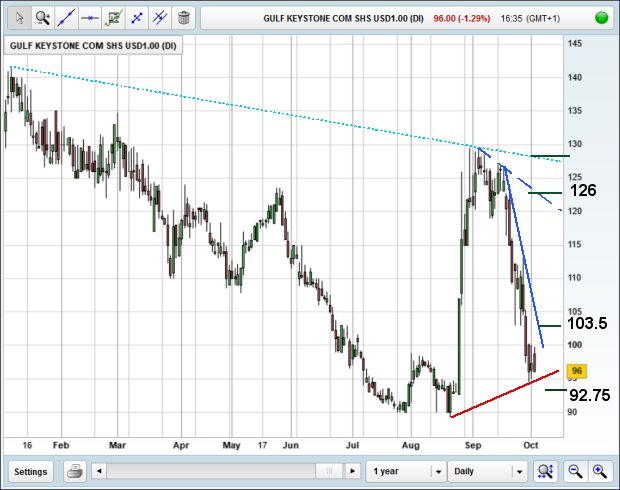The height and width of the screenshot is (490, 620).
Task: Click the Sep label on time axis
Action: tap(473, 445)
